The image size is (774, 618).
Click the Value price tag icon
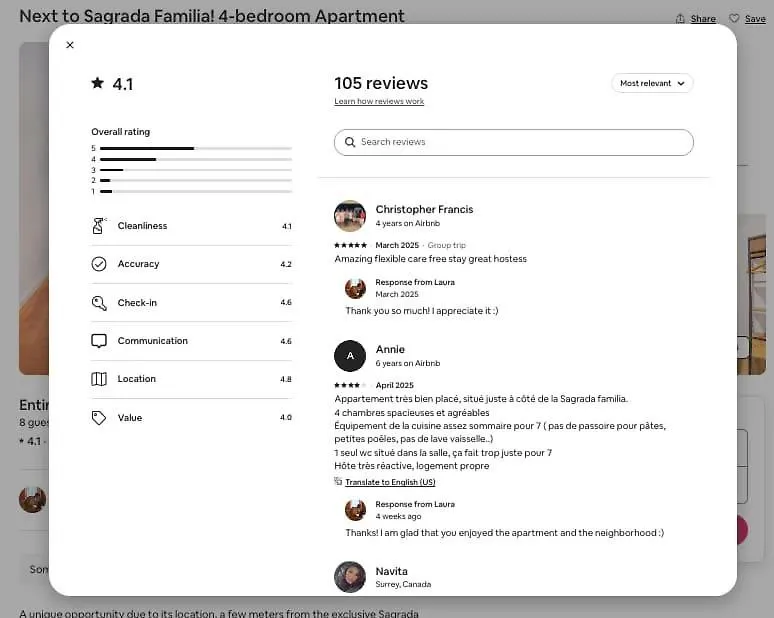99,418
